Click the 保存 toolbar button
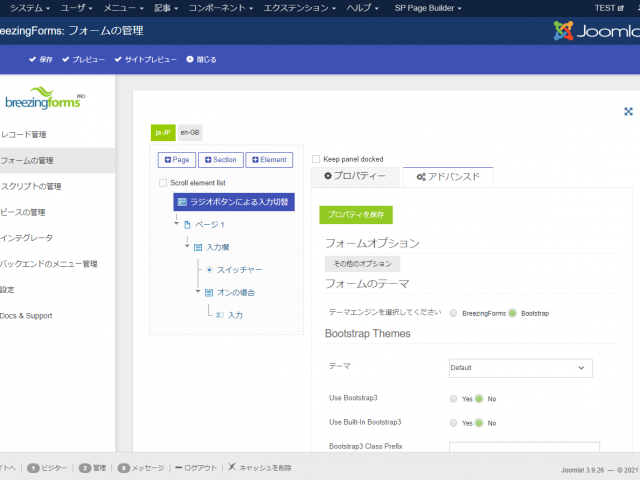This screenshot has width=640, height=480. point(41,60)
